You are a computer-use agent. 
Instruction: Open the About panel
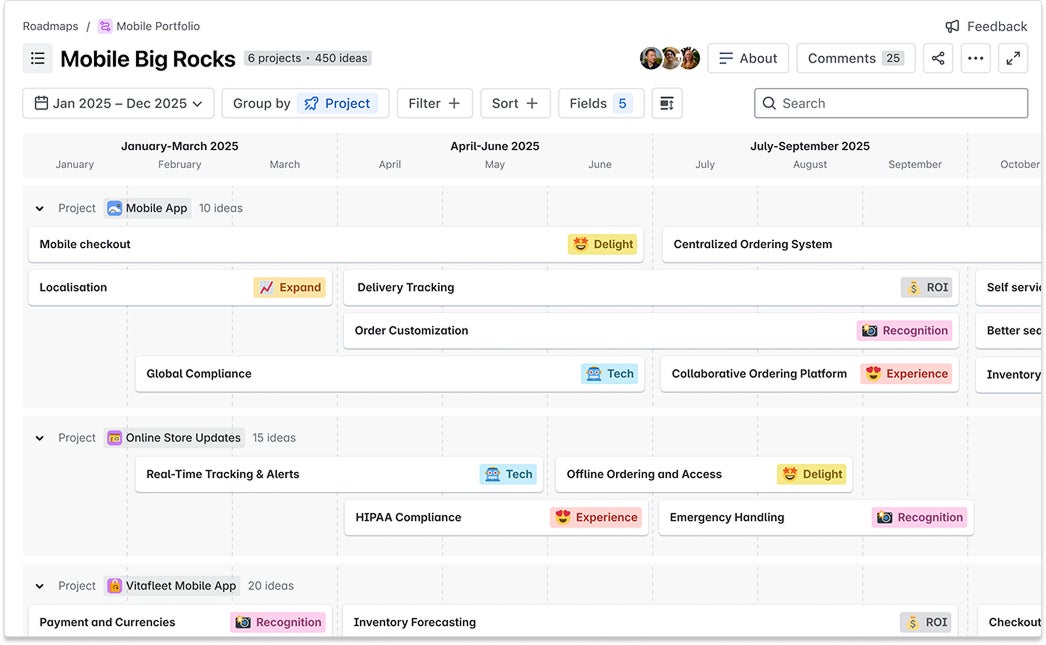coord(748,58)
